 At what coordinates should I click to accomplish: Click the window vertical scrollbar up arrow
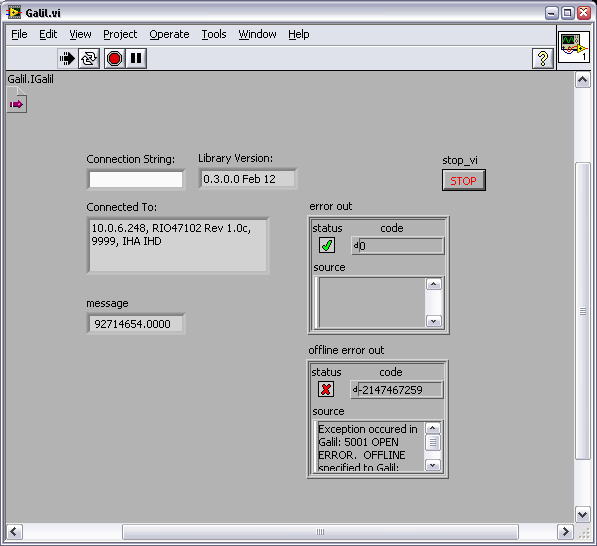583,80
